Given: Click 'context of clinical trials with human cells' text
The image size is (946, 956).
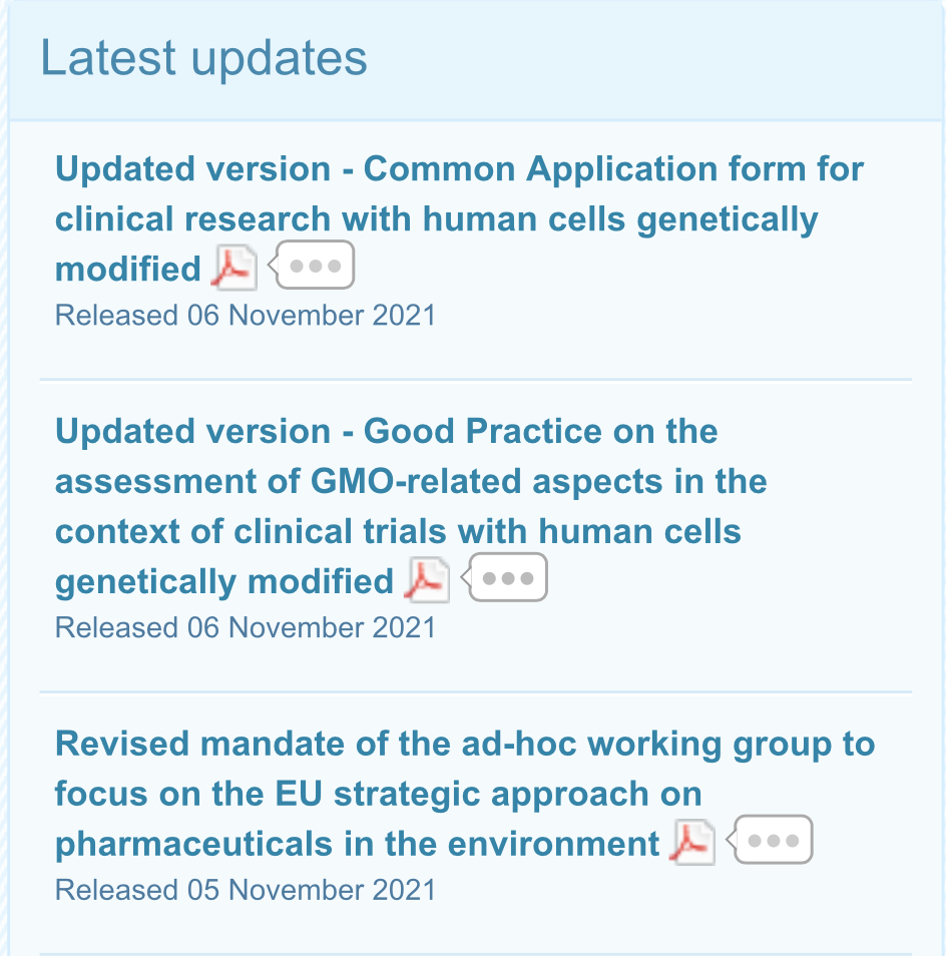Looking at the screenshot, I should click(x=398, y=531).
